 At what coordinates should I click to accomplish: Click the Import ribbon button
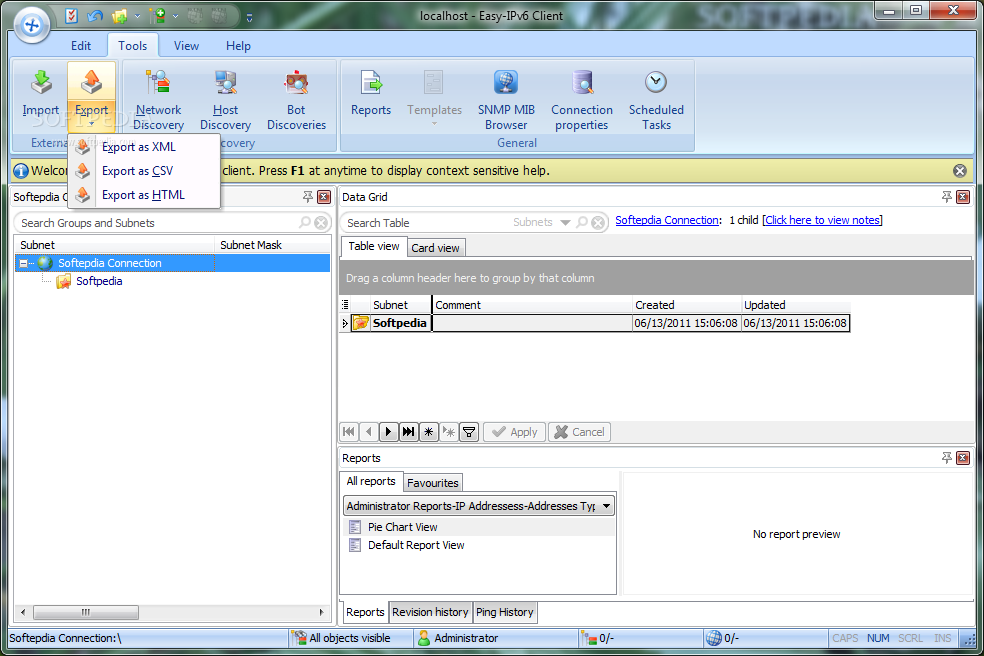[41, 95]
